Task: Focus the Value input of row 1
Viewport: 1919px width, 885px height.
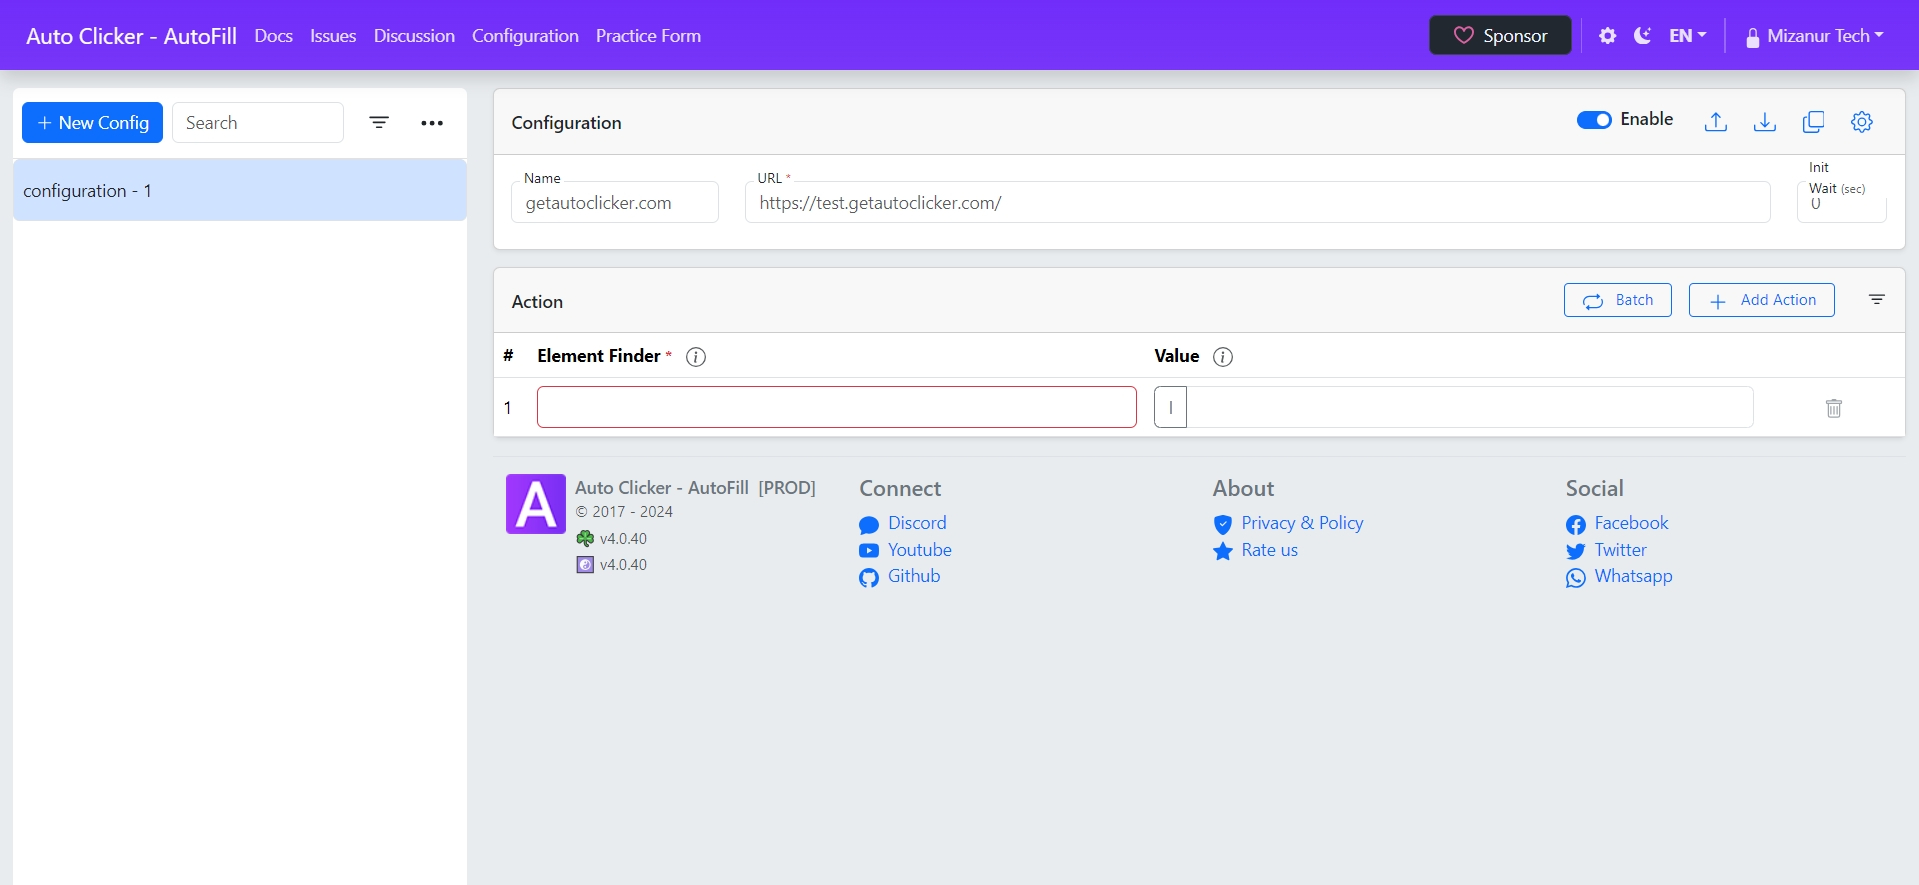Action: [1470, 407]
